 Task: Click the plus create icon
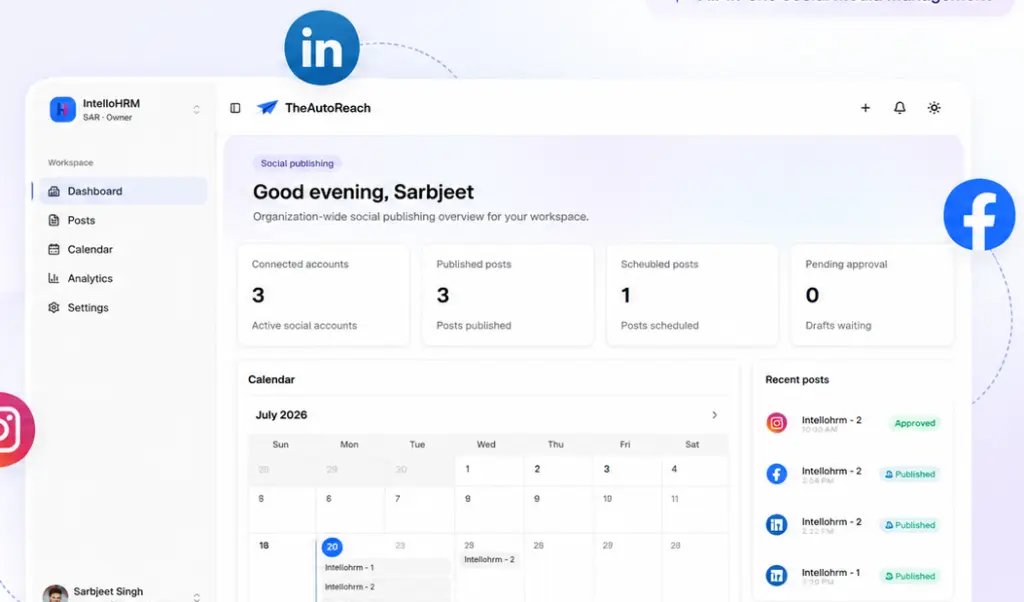[865, 108]
